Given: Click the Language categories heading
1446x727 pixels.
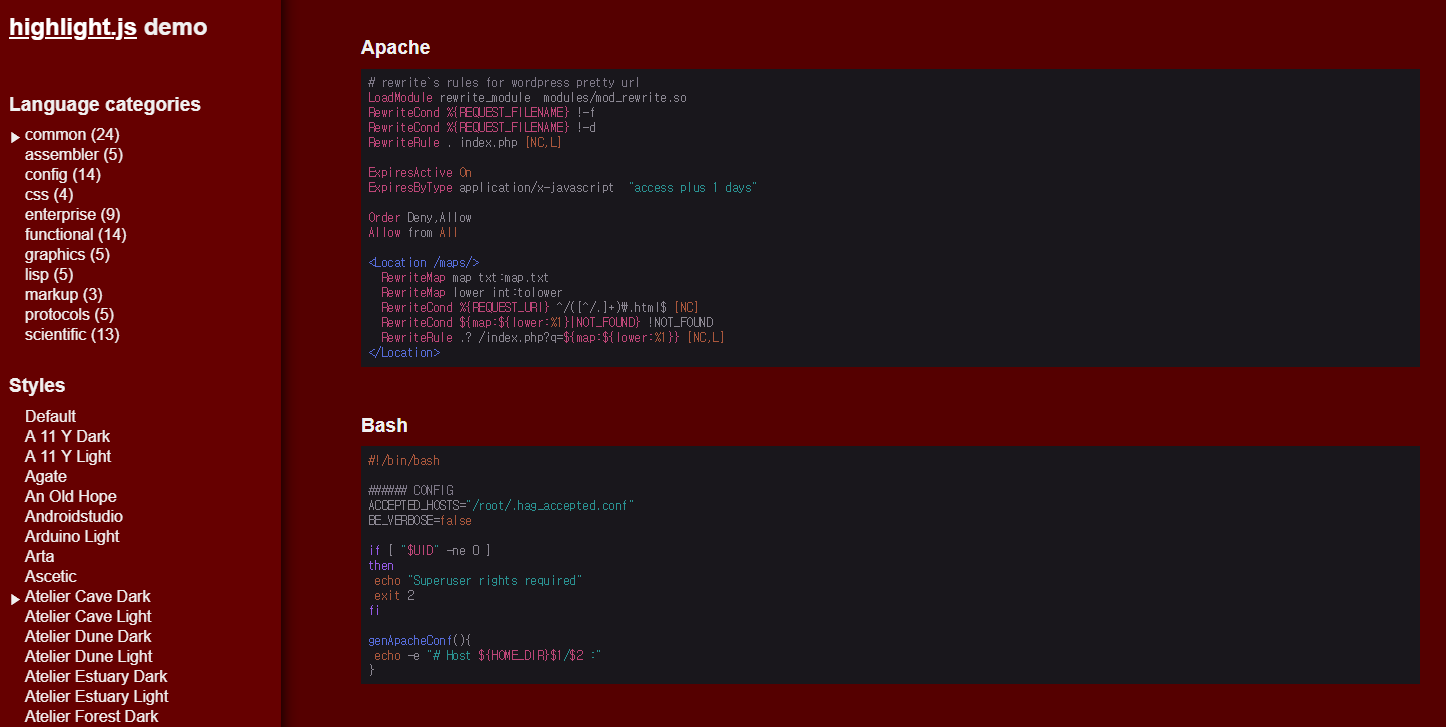Looking at the screenshot, I should click(105, 104).
